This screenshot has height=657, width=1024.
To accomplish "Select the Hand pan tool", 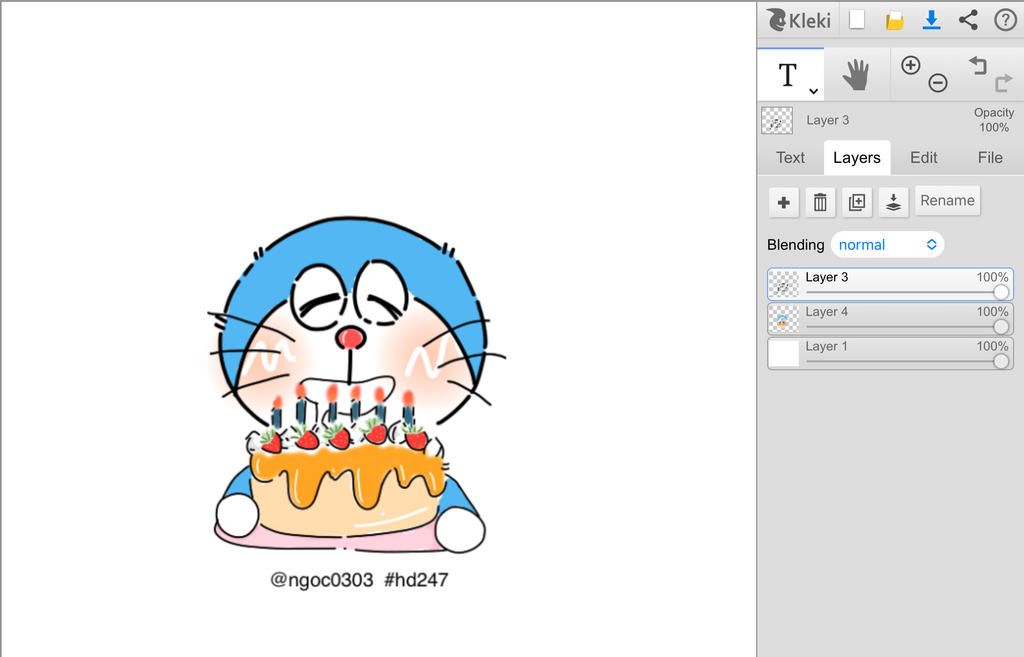I will coord(856,74).
